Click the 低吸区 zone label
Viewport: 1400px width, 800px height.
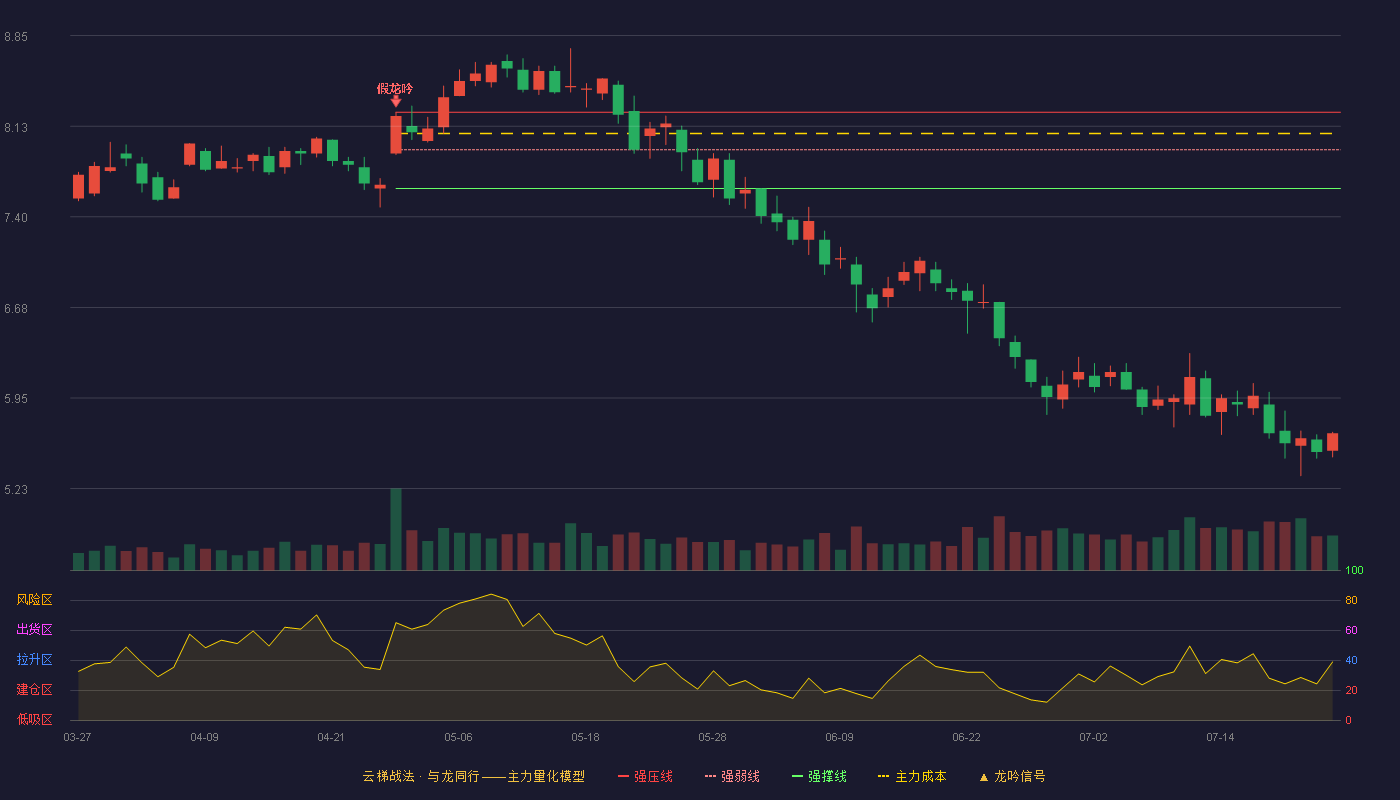pos(34,719)
